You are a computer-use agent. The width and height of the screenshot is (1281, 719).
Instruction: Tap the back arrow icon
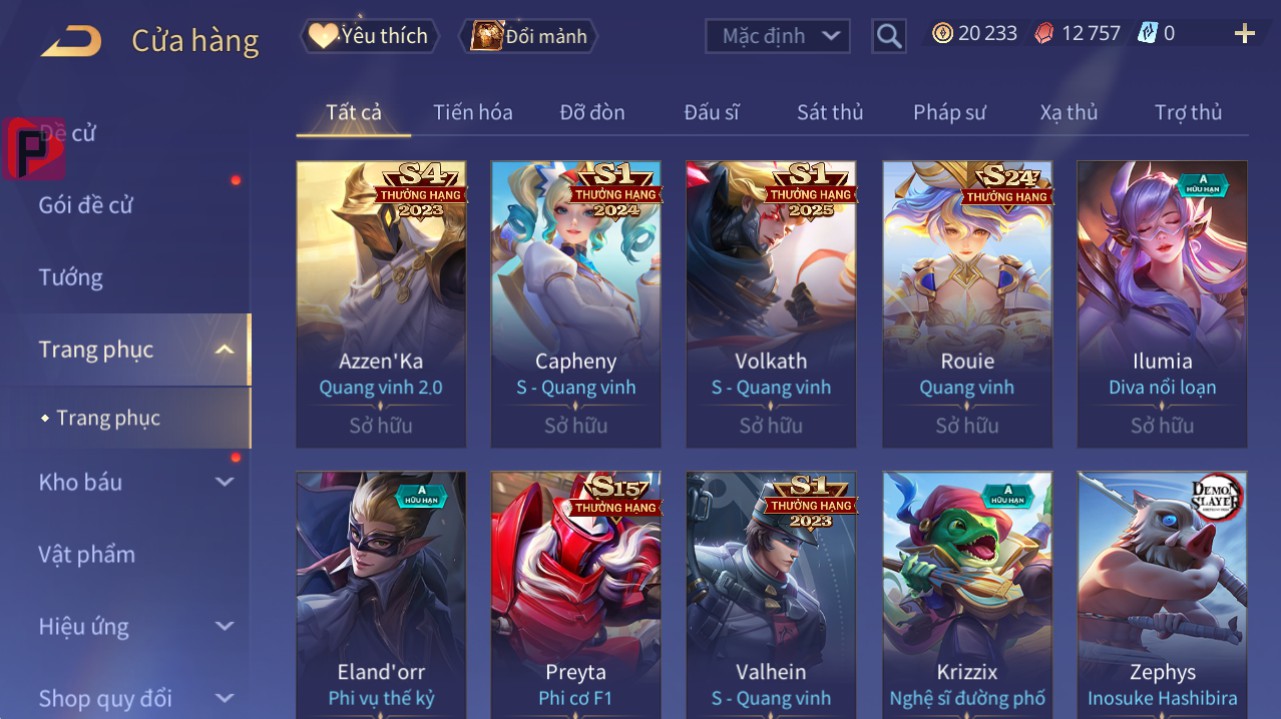point(71,41)
